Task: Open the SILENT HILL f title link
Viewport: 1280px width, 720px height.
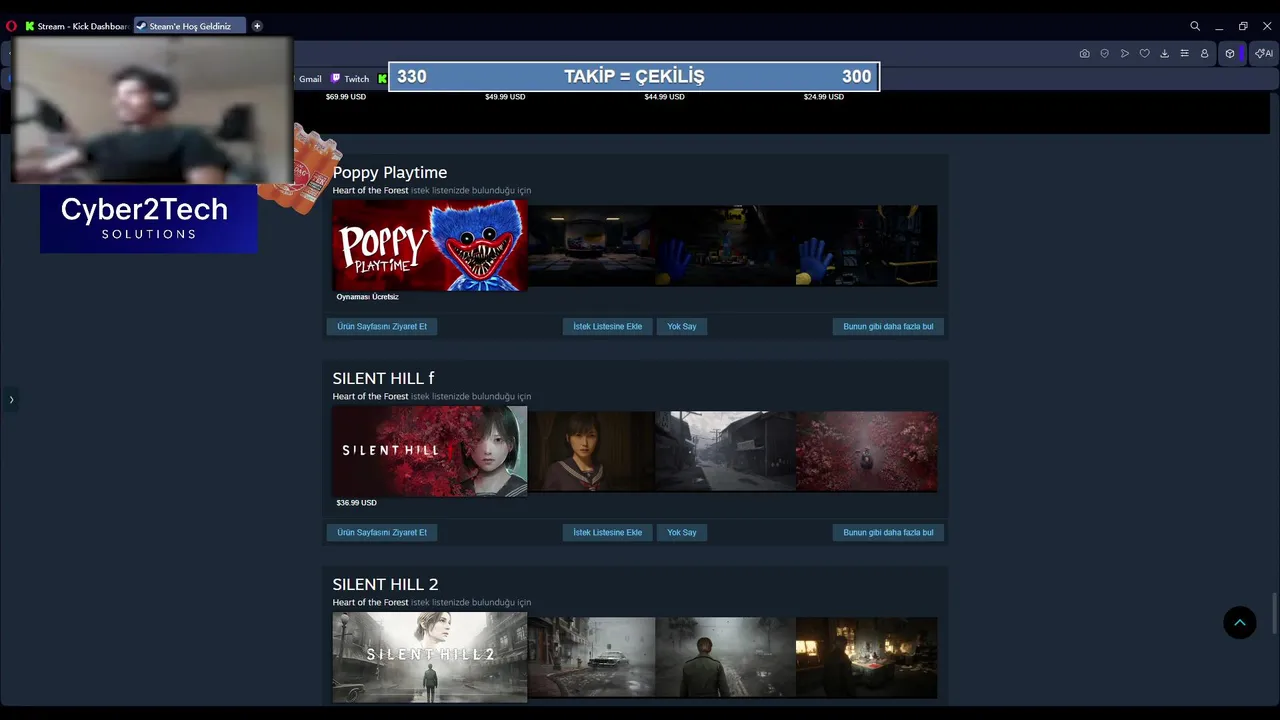Action: coord(383,378)
